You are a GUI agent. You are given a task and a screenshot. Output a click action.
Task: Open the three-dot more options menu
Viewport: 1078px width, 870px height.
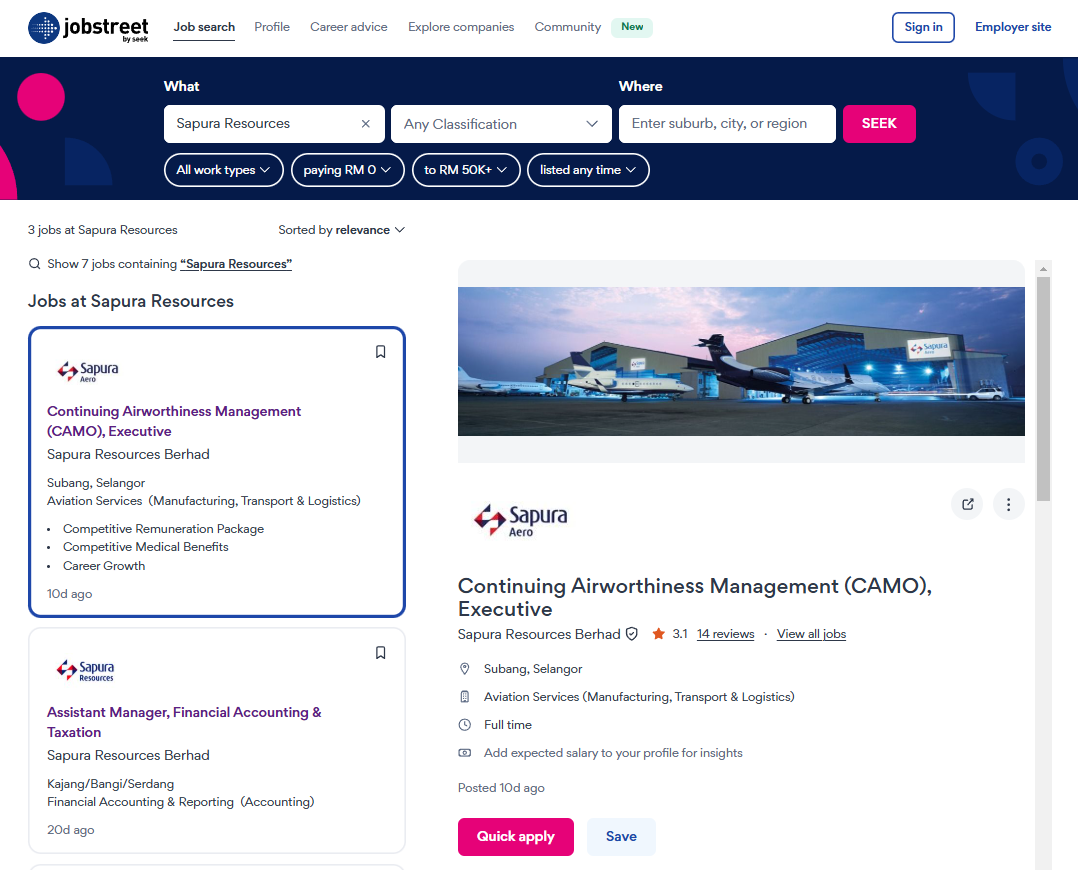(1008, 504)
